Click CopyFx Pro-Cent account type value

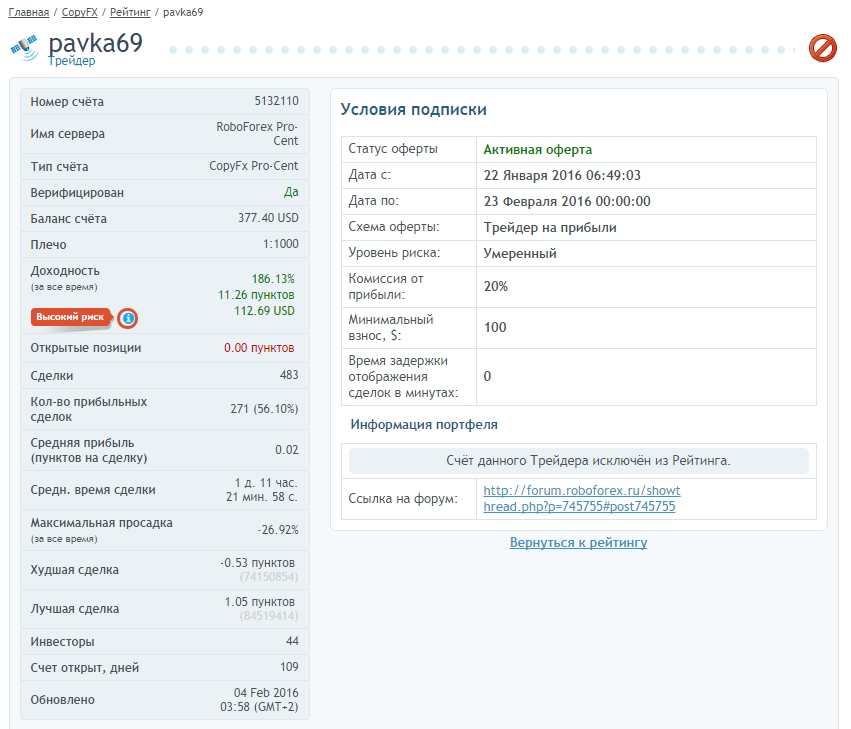pyautogui.click(x=253, y=166)
